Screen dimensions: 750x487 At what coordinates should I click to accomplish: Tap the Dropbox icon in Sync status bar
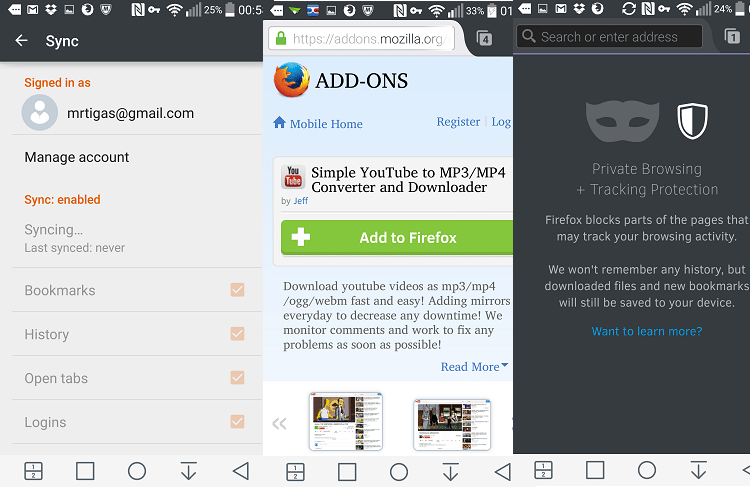point(51,10)
